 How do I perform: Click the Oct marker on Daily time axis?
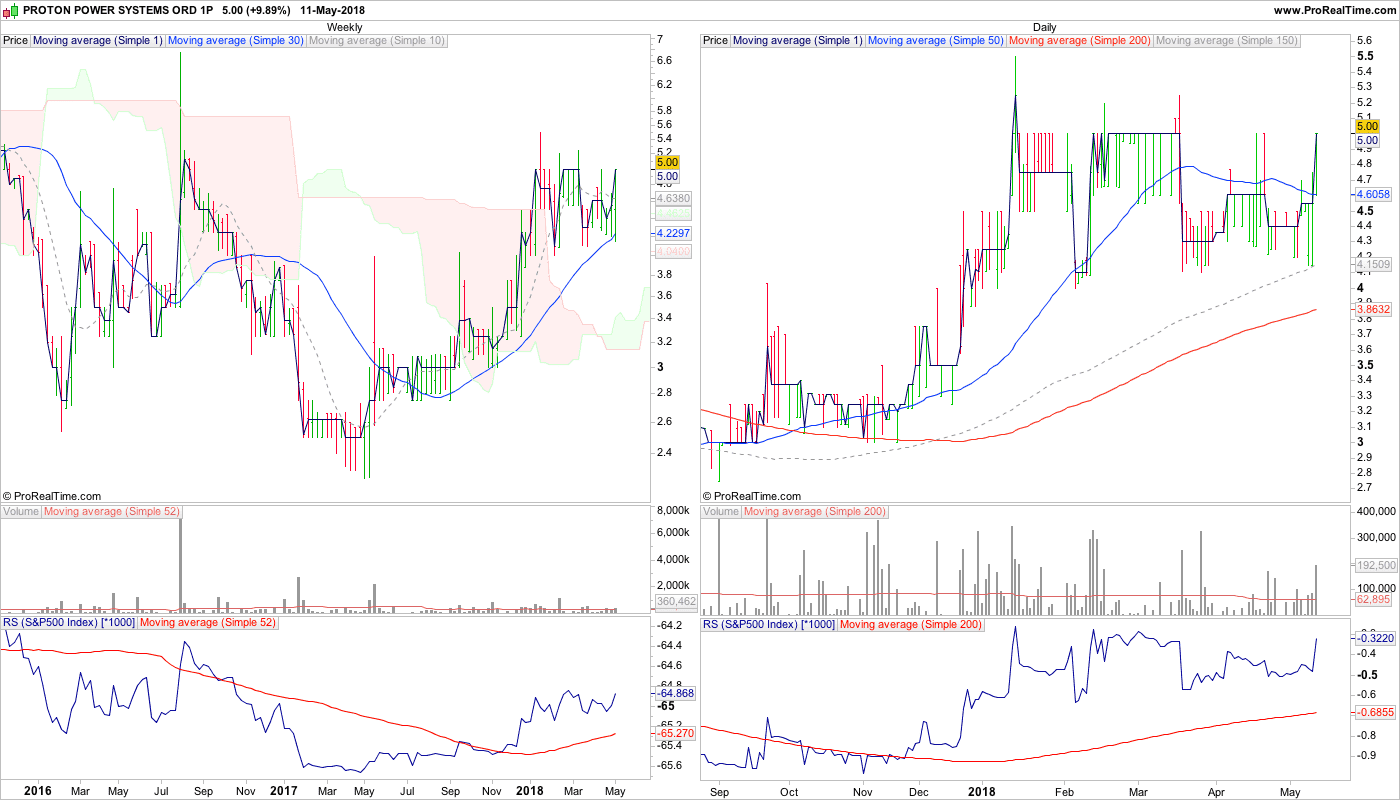790,791
